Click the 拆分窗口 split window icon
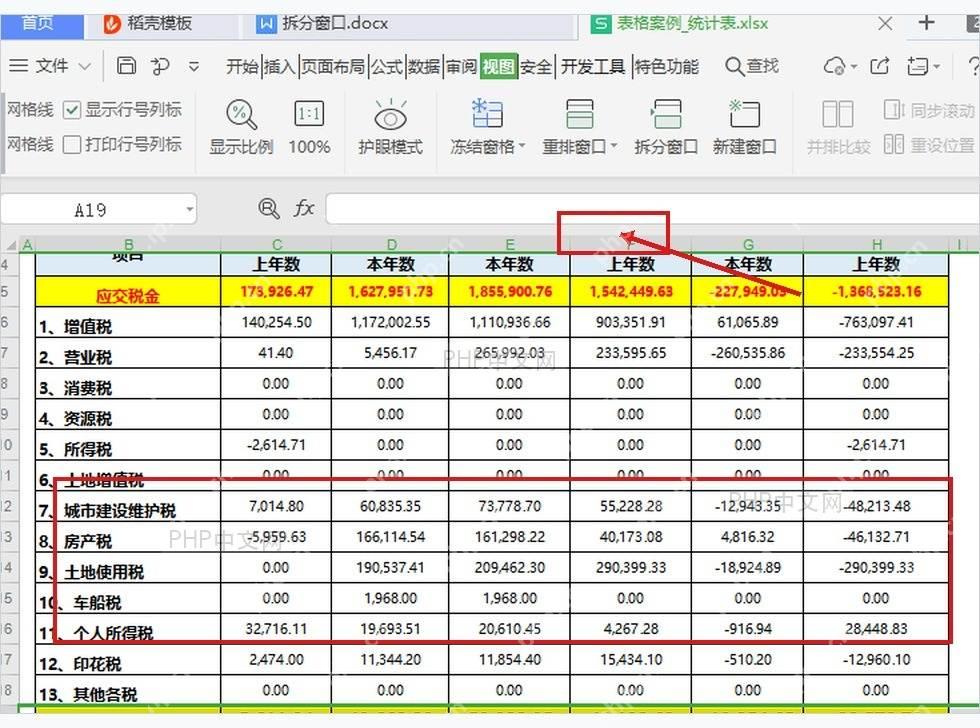Image resolution: width=980 pixels, height=728 pixels. [666, 114]
